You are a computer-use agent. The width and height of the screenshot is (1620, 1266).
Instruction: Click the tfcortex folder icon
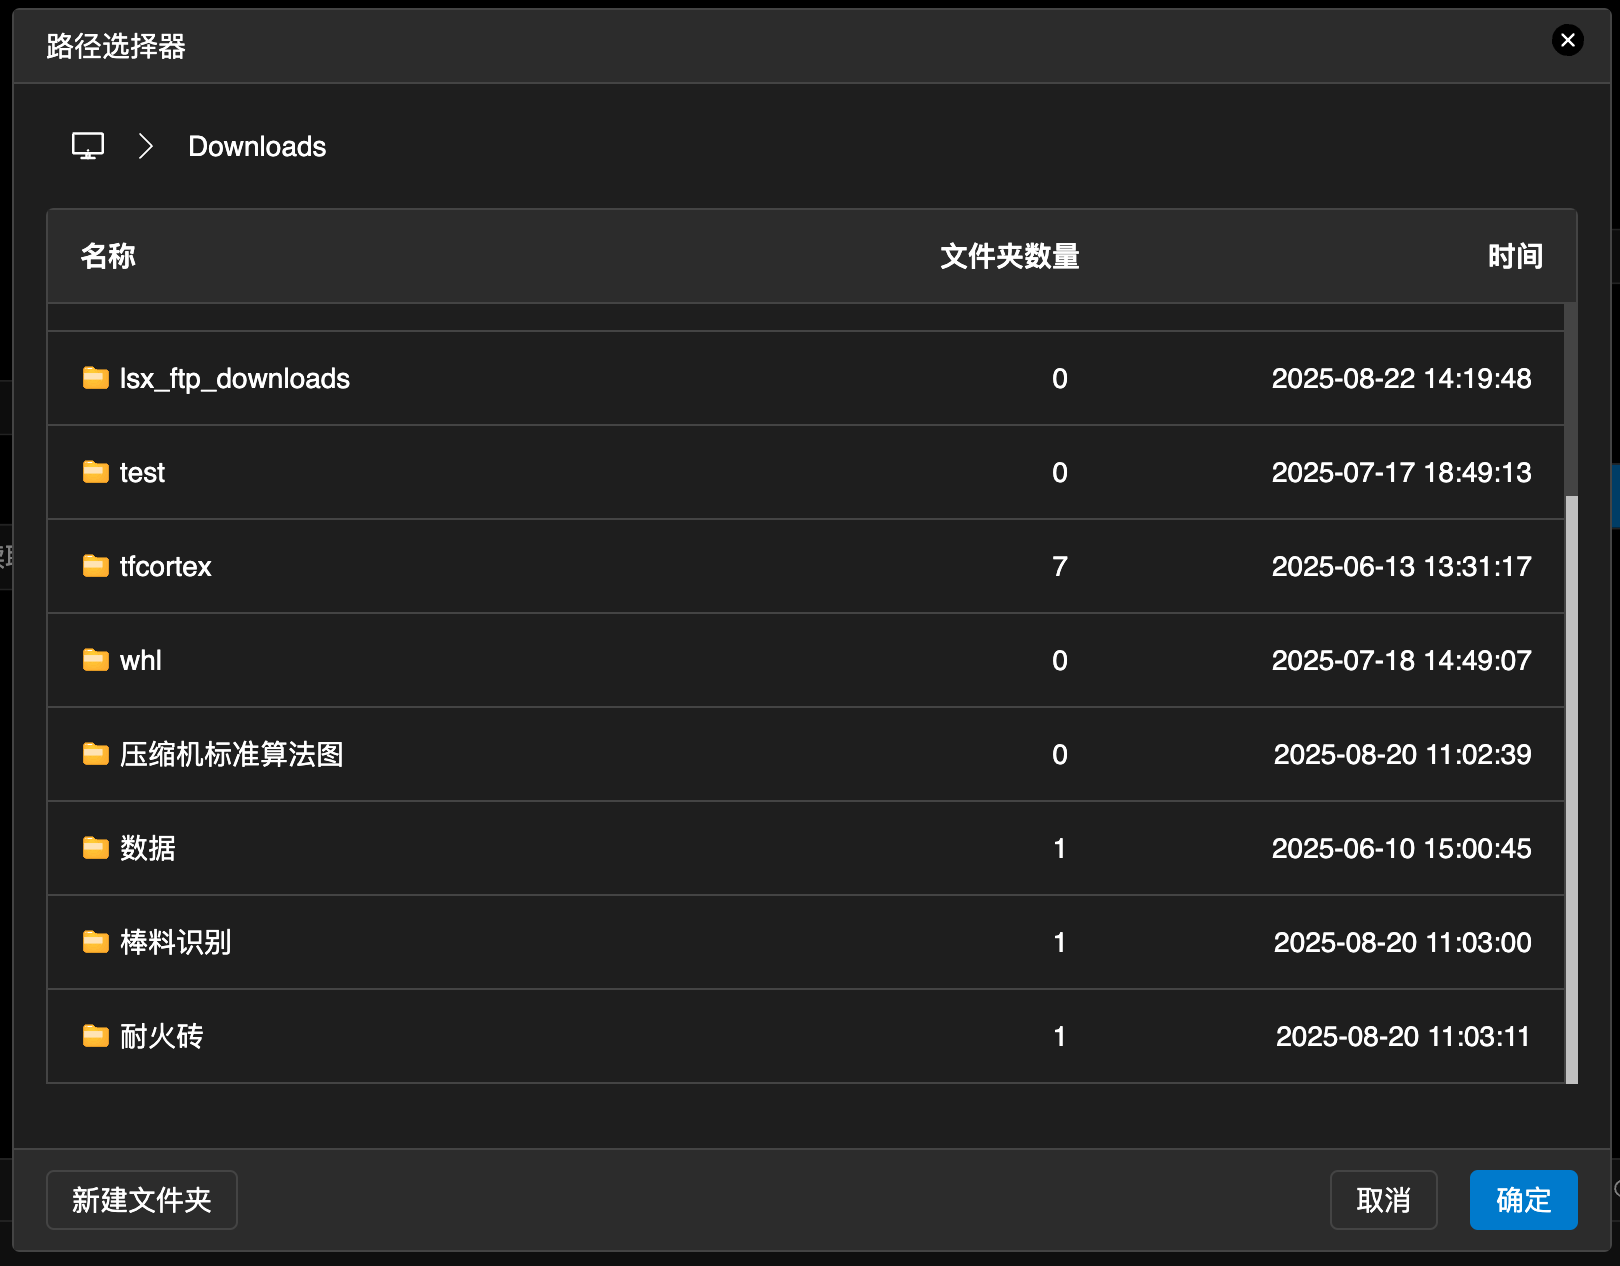click(96, 566)
